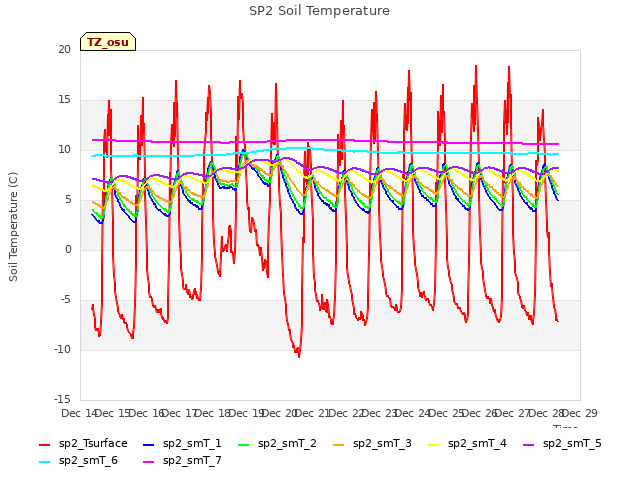Image resolution: width=640 pixels, height=480 pixels.
Task: Toggle the sp2_Tsurface legend entry
Action: pos(83,444)
